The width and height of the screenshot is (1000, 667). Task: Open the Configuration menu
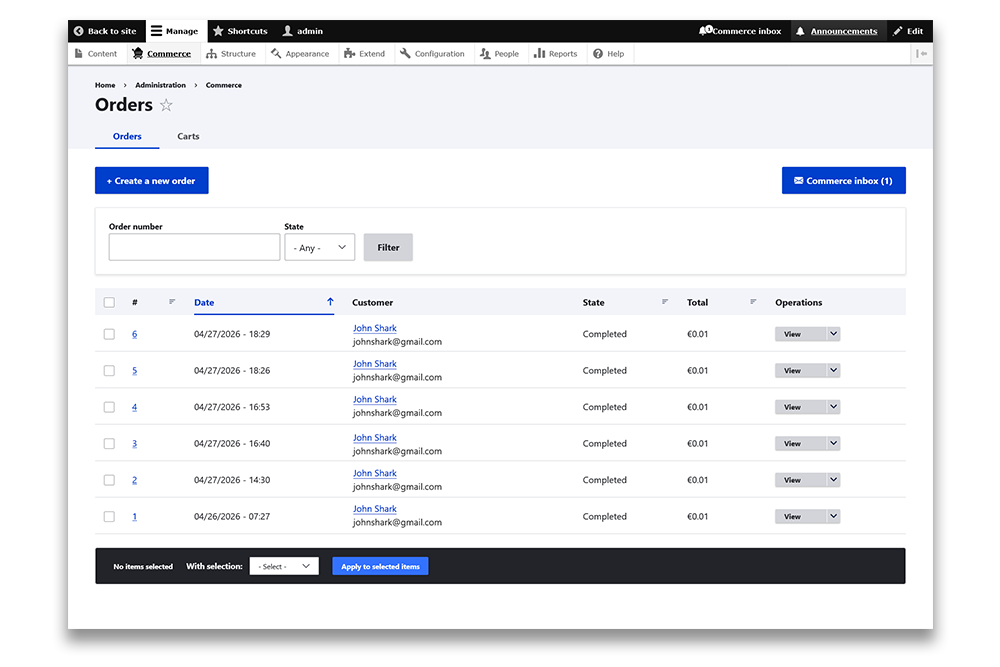pos(432,54)
